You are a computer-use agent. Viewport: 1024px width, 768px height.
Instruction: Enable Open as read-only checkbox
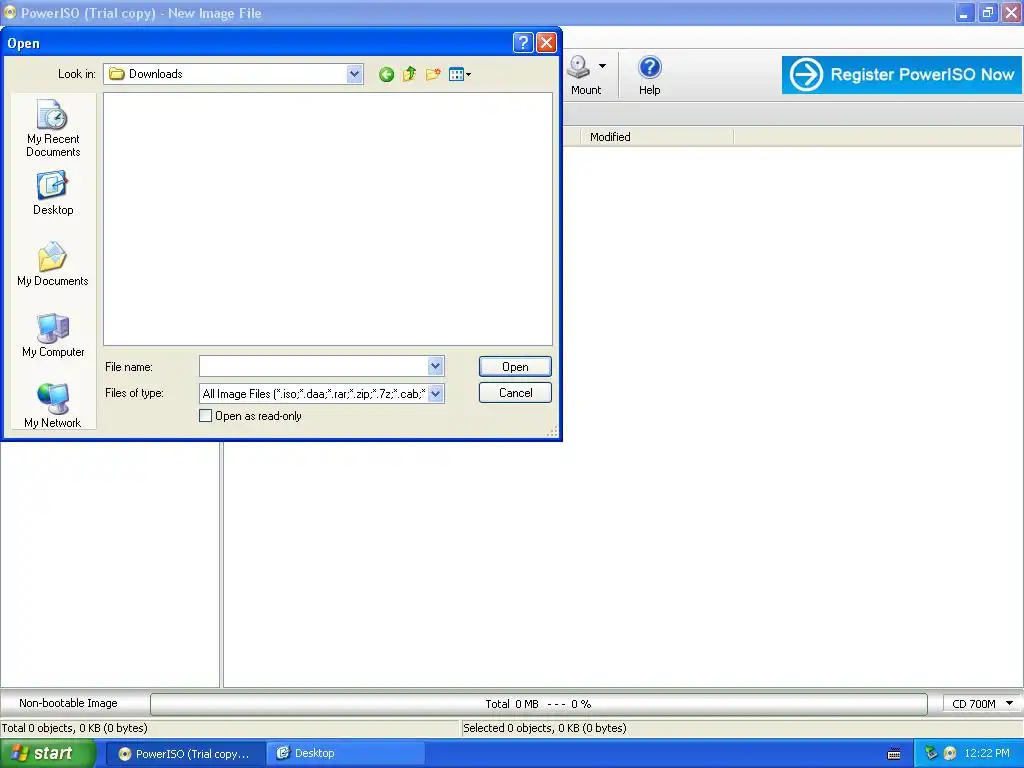pyautogui.click(x=205, y=415)
